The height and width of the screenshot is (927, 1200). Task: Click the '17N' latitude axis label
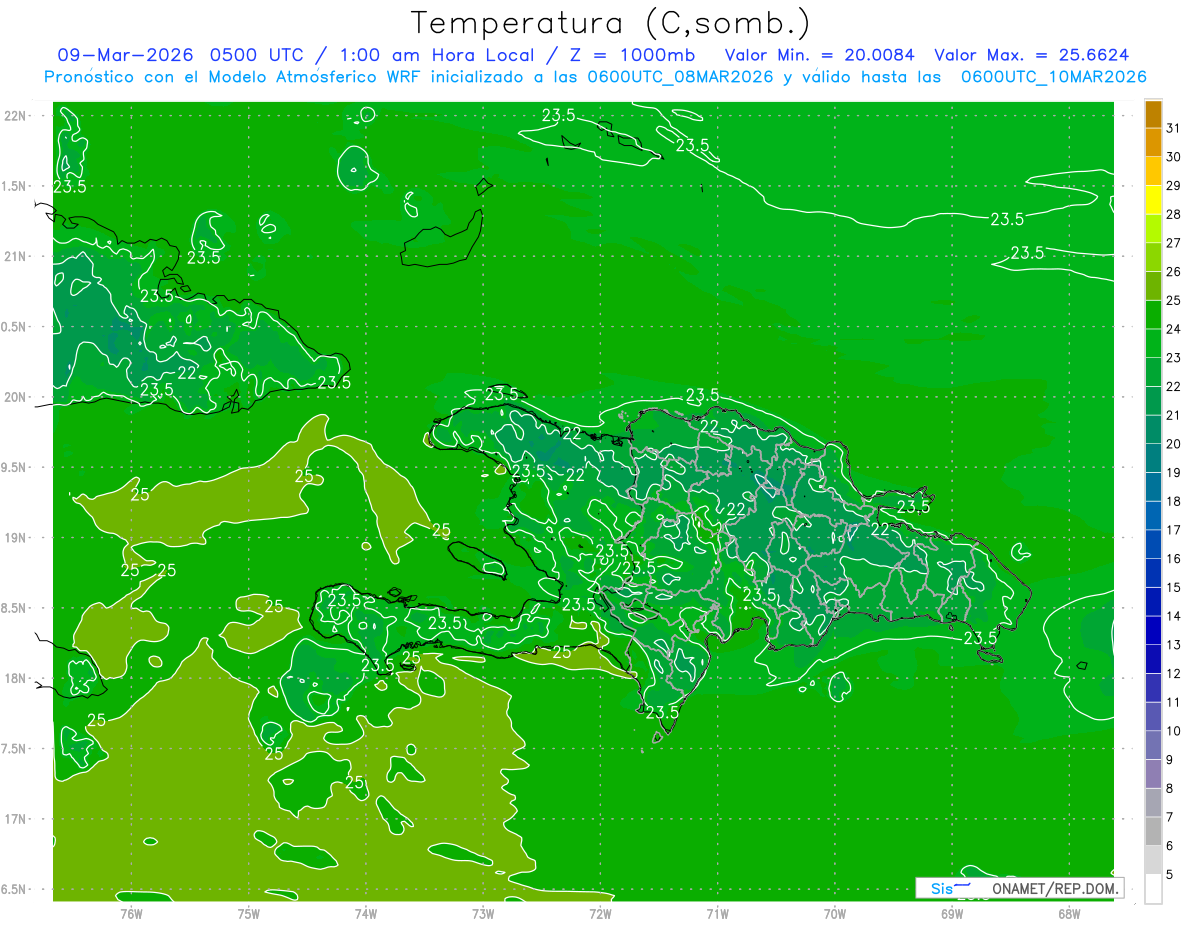click(17, 819)
